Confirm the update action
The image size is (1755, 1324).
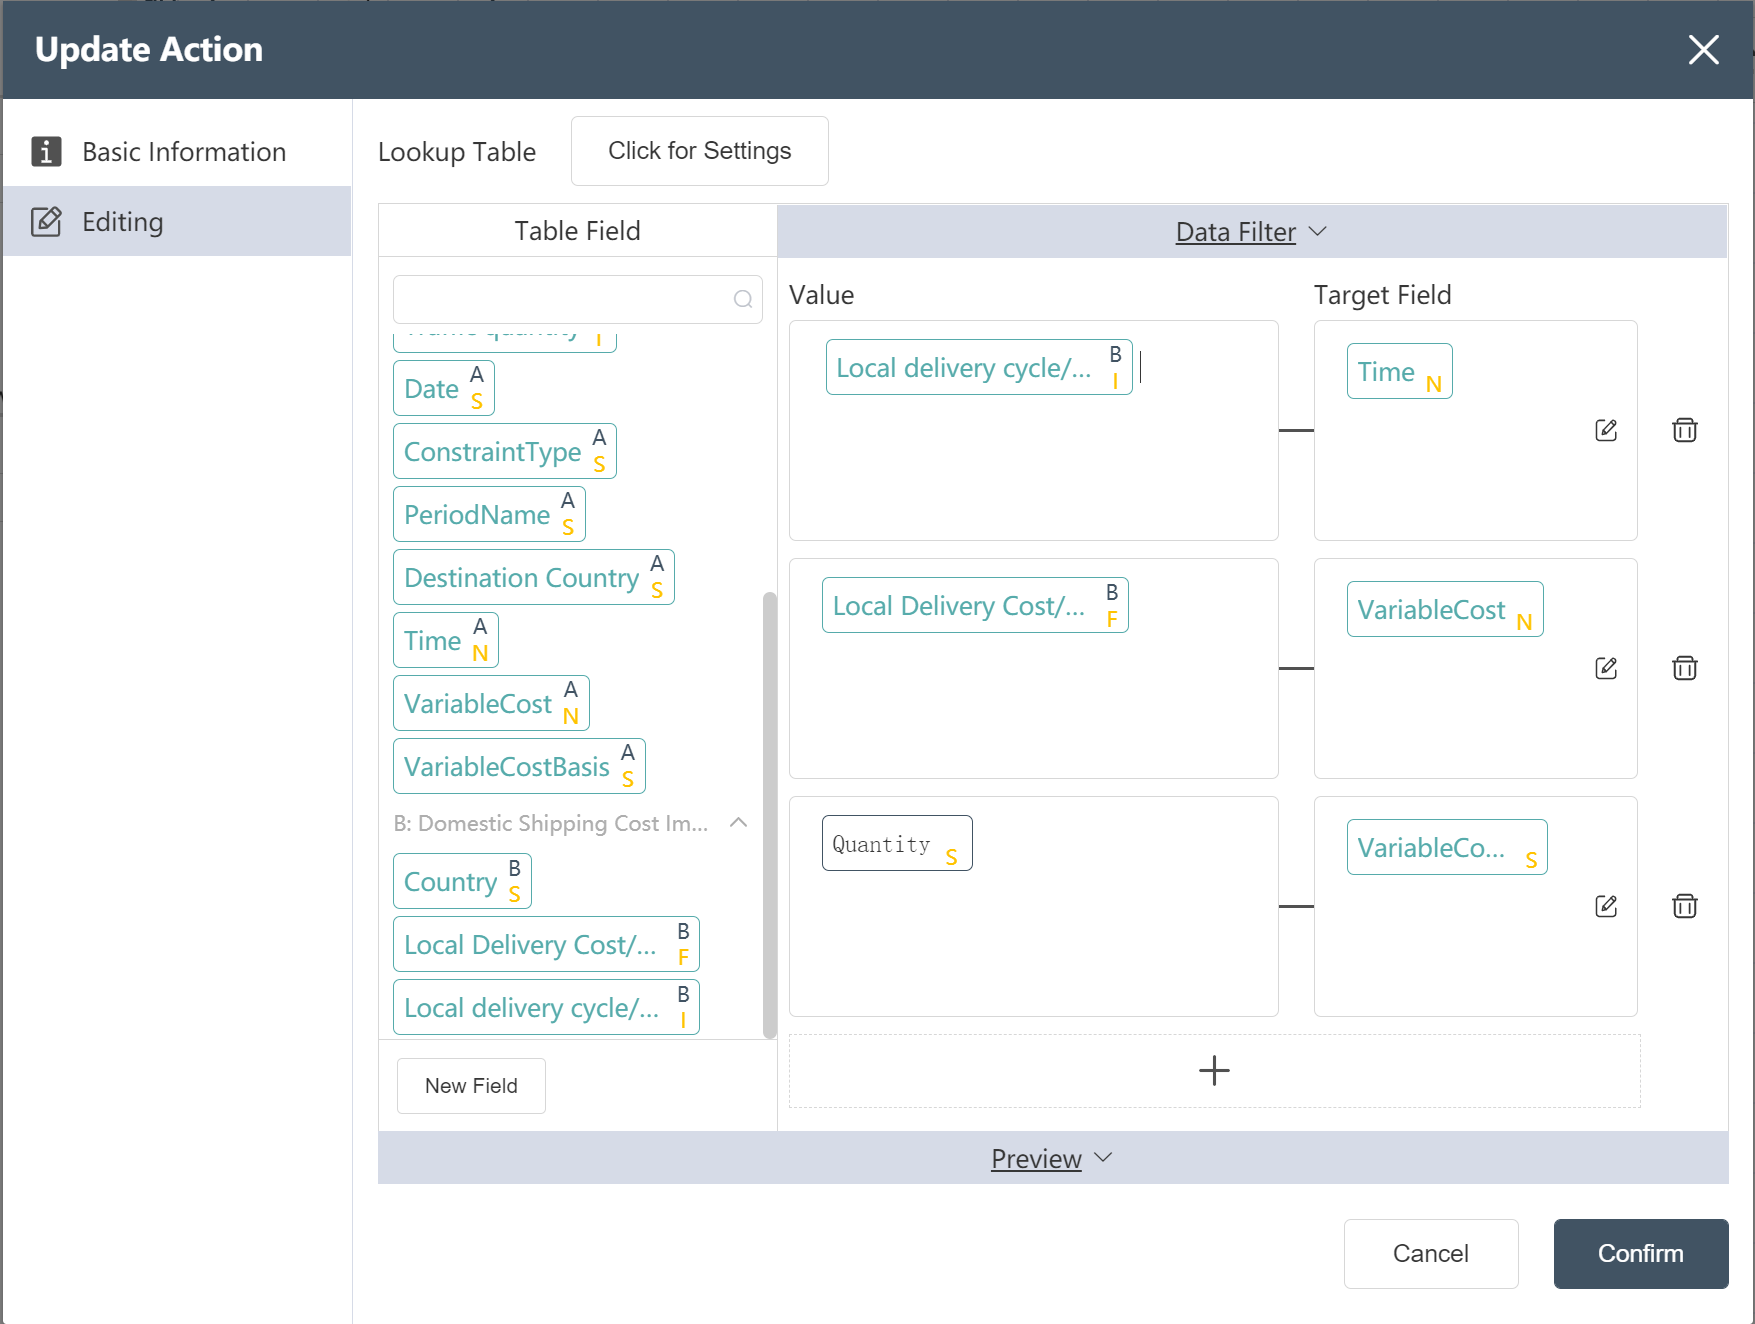pos(1641,1253)
